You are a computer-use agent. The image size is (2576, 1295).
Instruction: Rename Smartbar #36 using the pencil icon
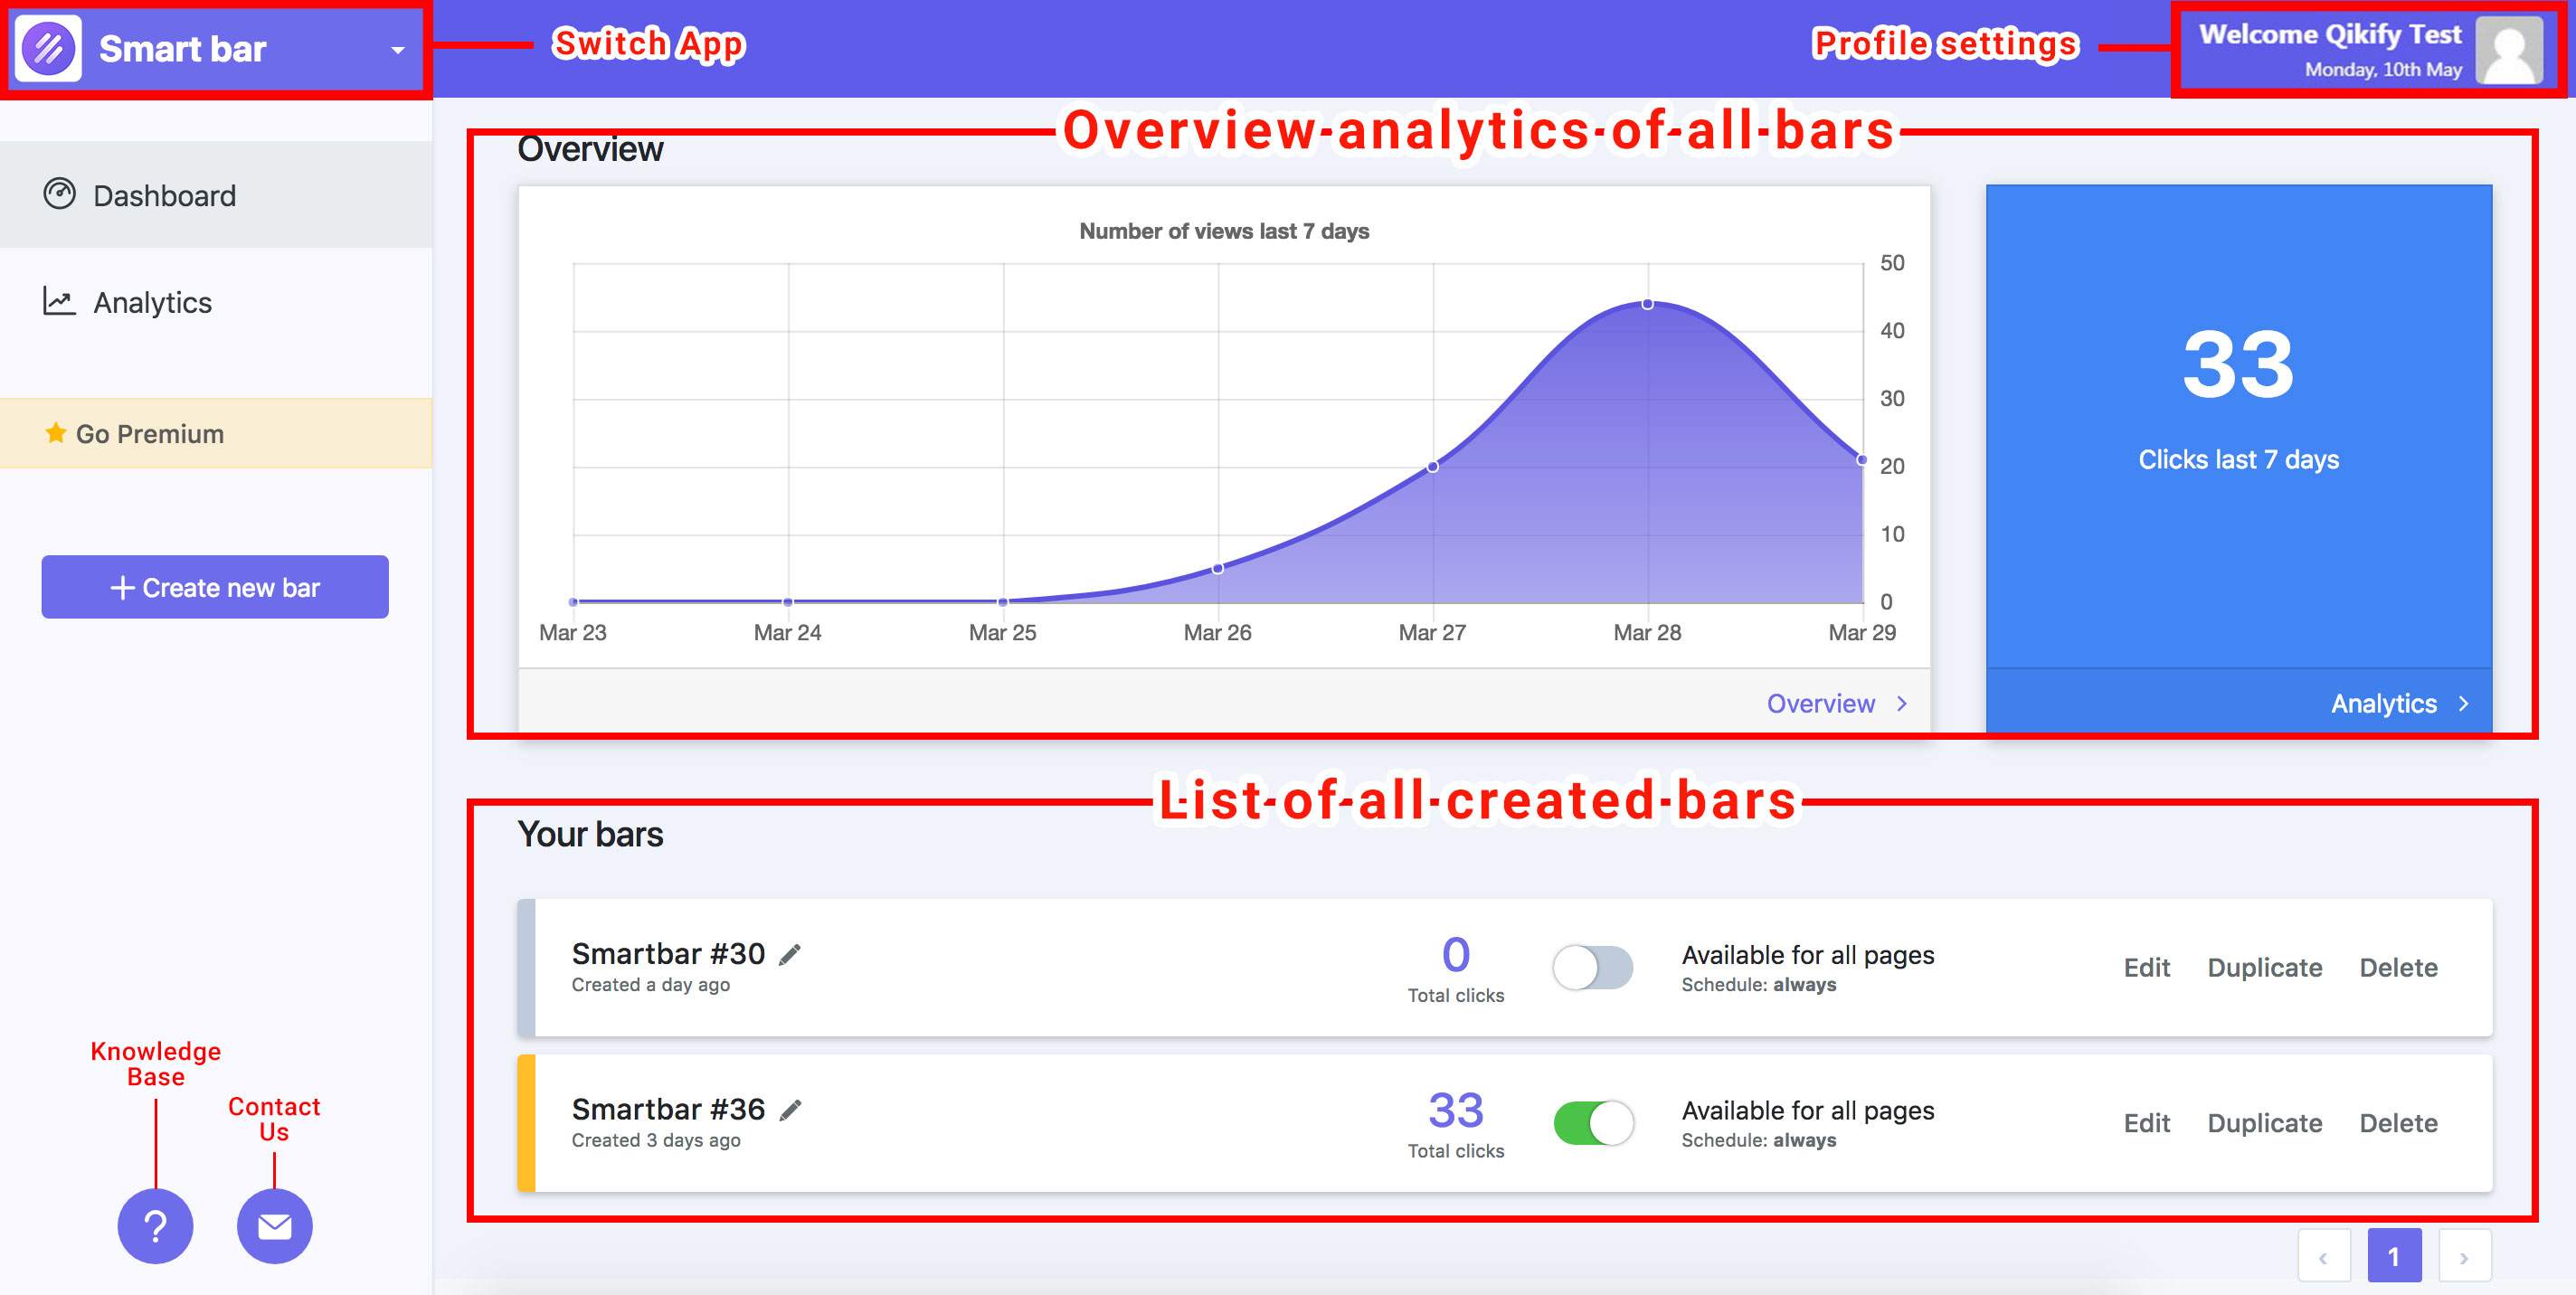(790, 1110)
